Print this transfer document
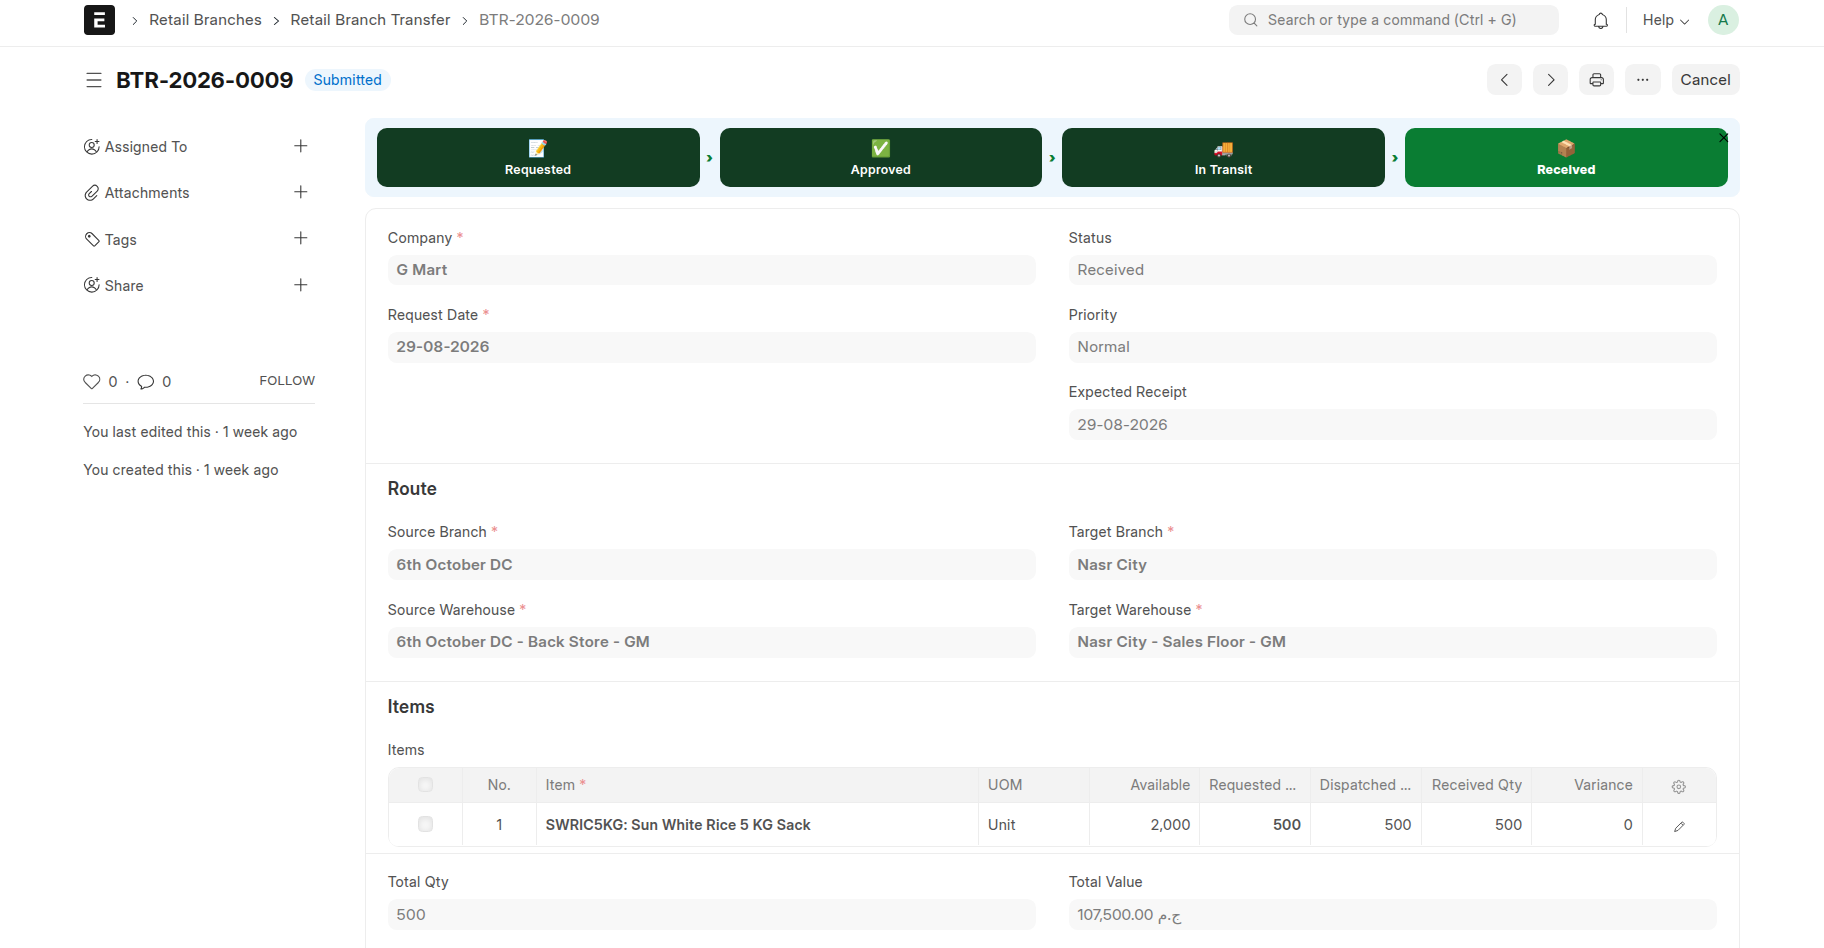 (x=1597, y=80)
